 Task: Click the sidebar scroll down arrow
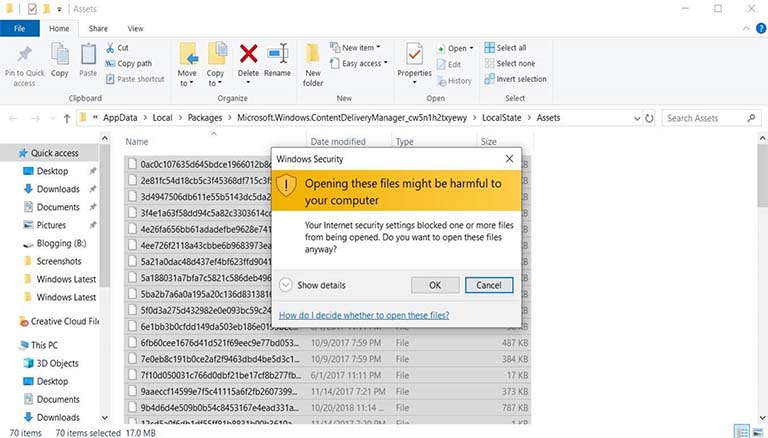[x=105, y=418]
